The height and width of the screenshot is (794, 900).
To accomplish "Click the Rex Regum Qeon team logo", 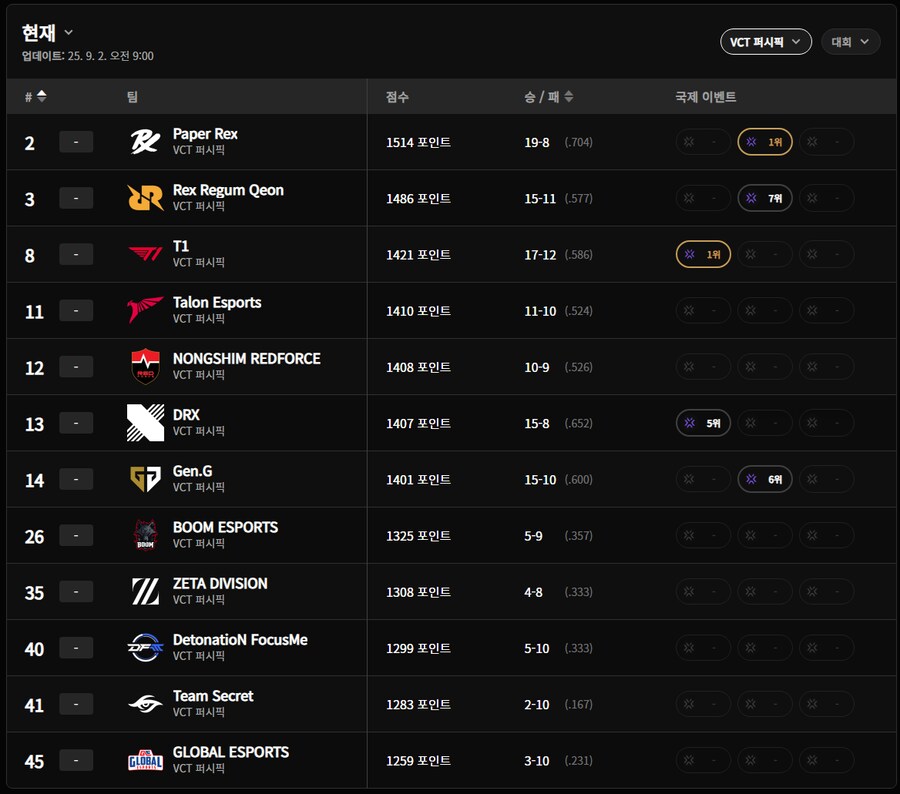I will click(x=145, y=198).
